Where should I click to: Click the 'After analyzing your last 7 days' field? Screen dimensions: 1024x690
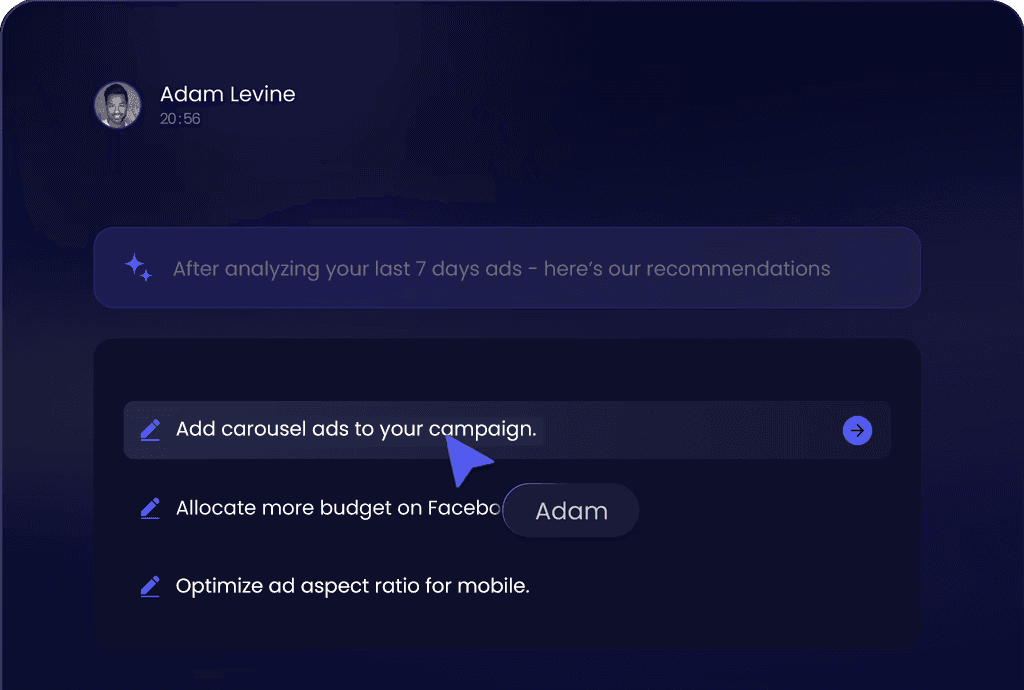pos(507,268)
